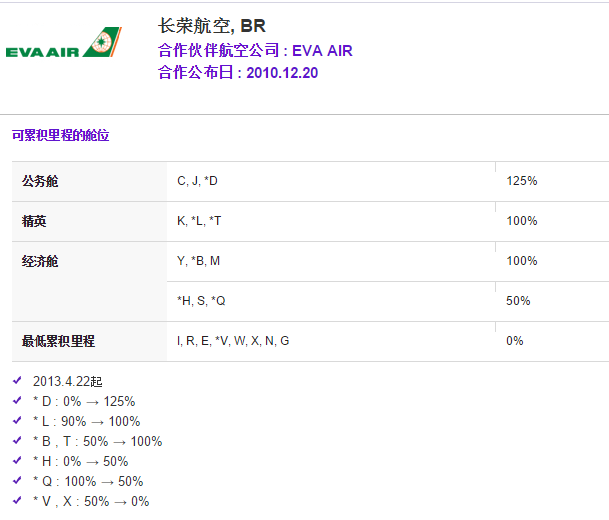The height and width of the screenshot is (520, 609).
Task: Click the checkmark beside Q : 100% → 50%
Action: pos(17,481)
